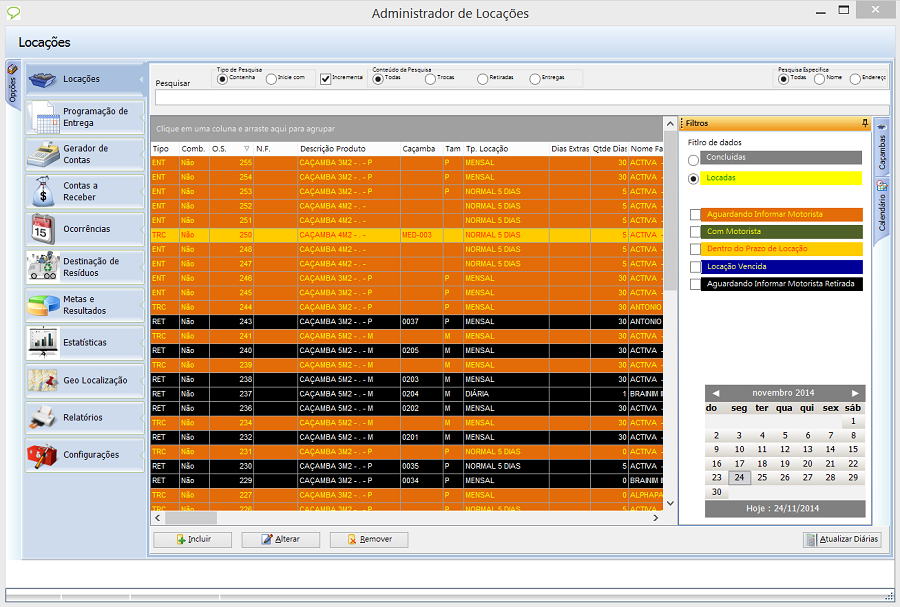Screen dimensions: 900x607
Task: Go to next month in calendar
Action: click(855, 393)
